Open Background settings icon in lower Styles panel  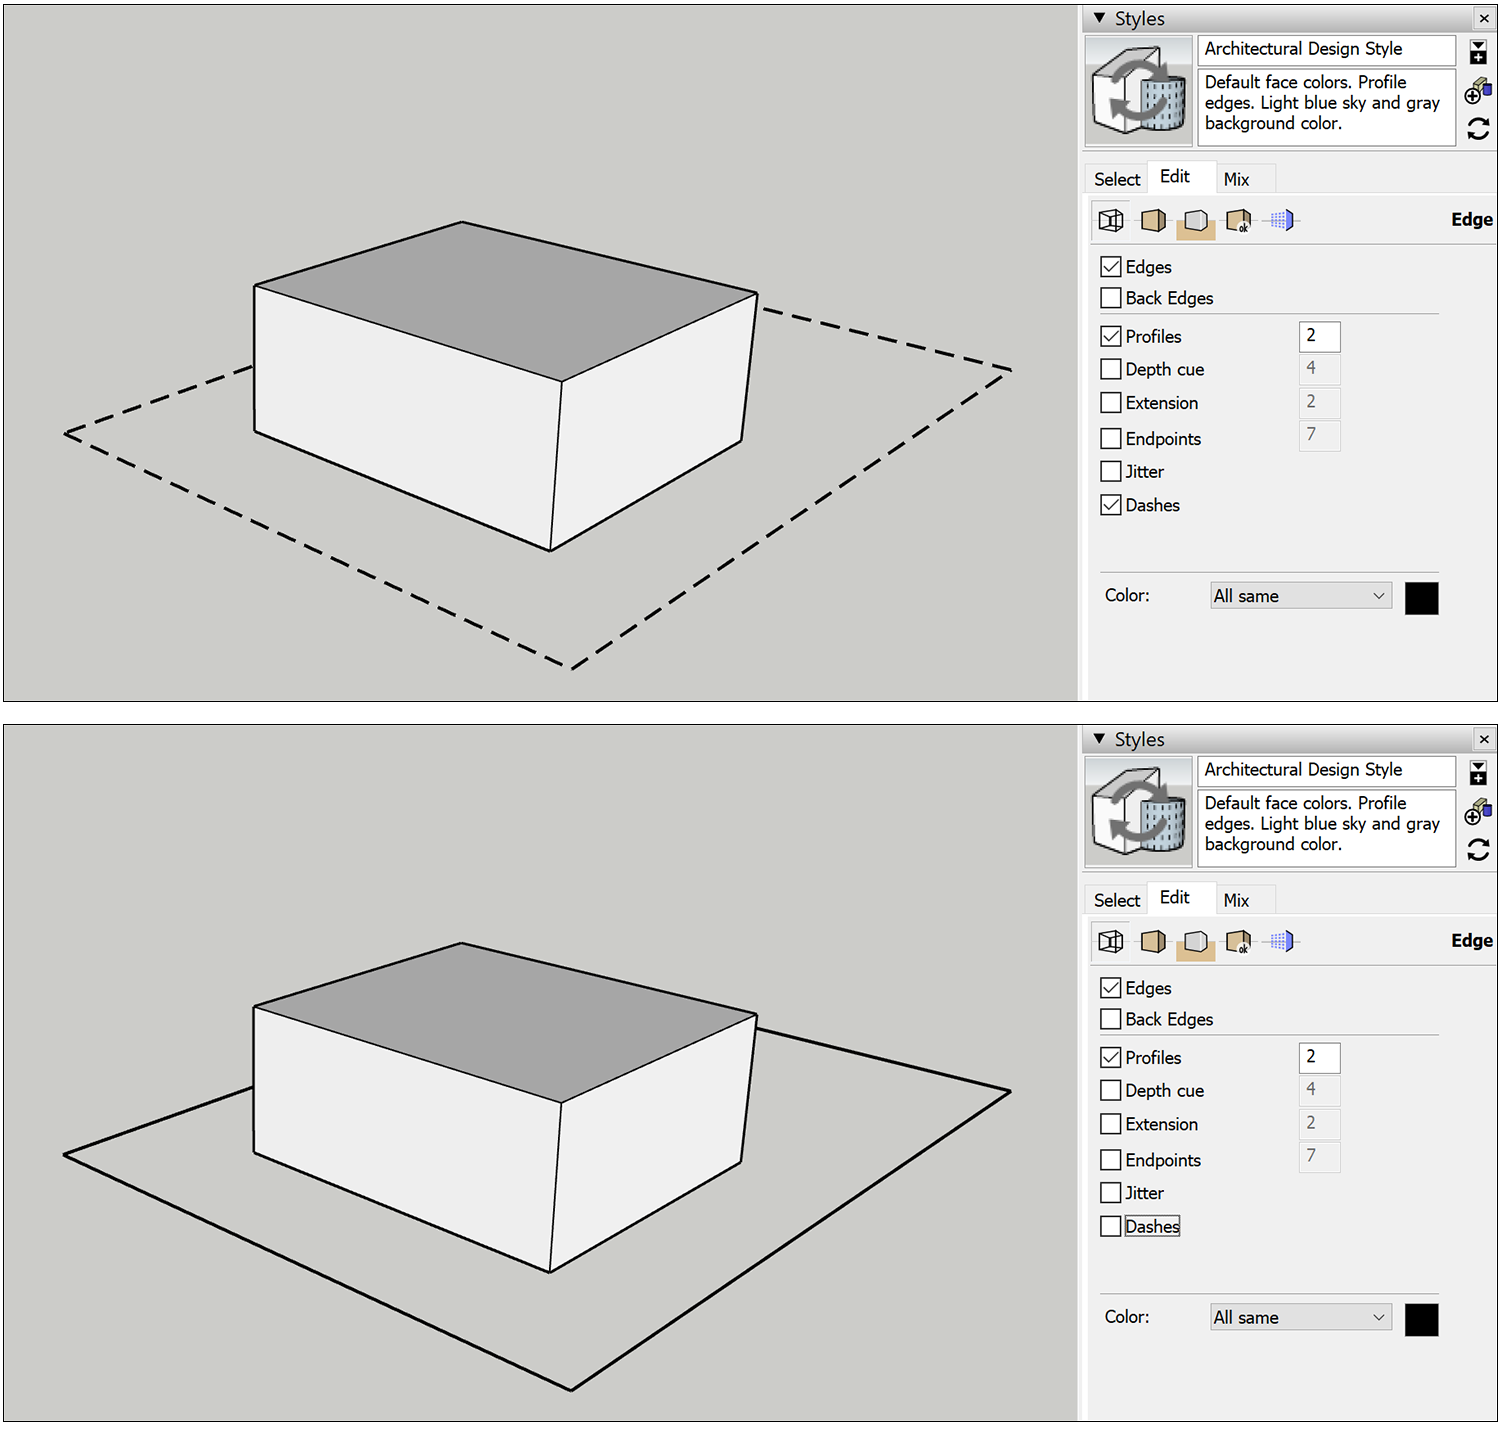[1195, 942]
